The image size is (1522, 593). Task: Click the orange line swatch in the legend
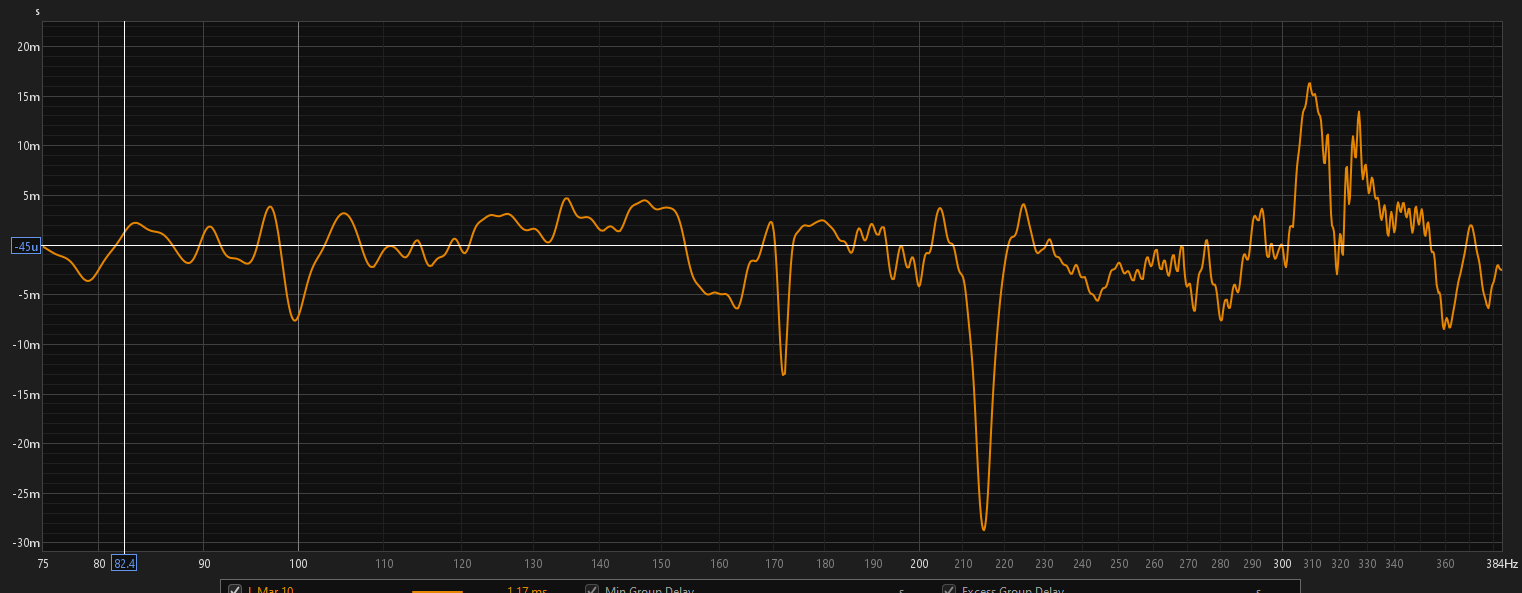(437, 591)
